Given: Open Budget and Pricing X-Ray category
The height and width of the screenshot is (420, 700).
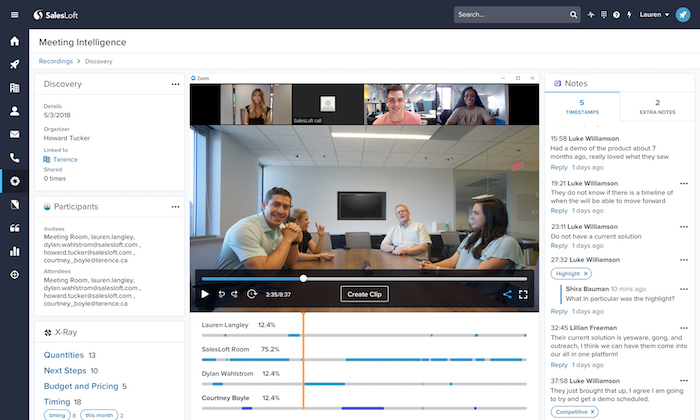Looking at the screenshot, I should point(81,386).
